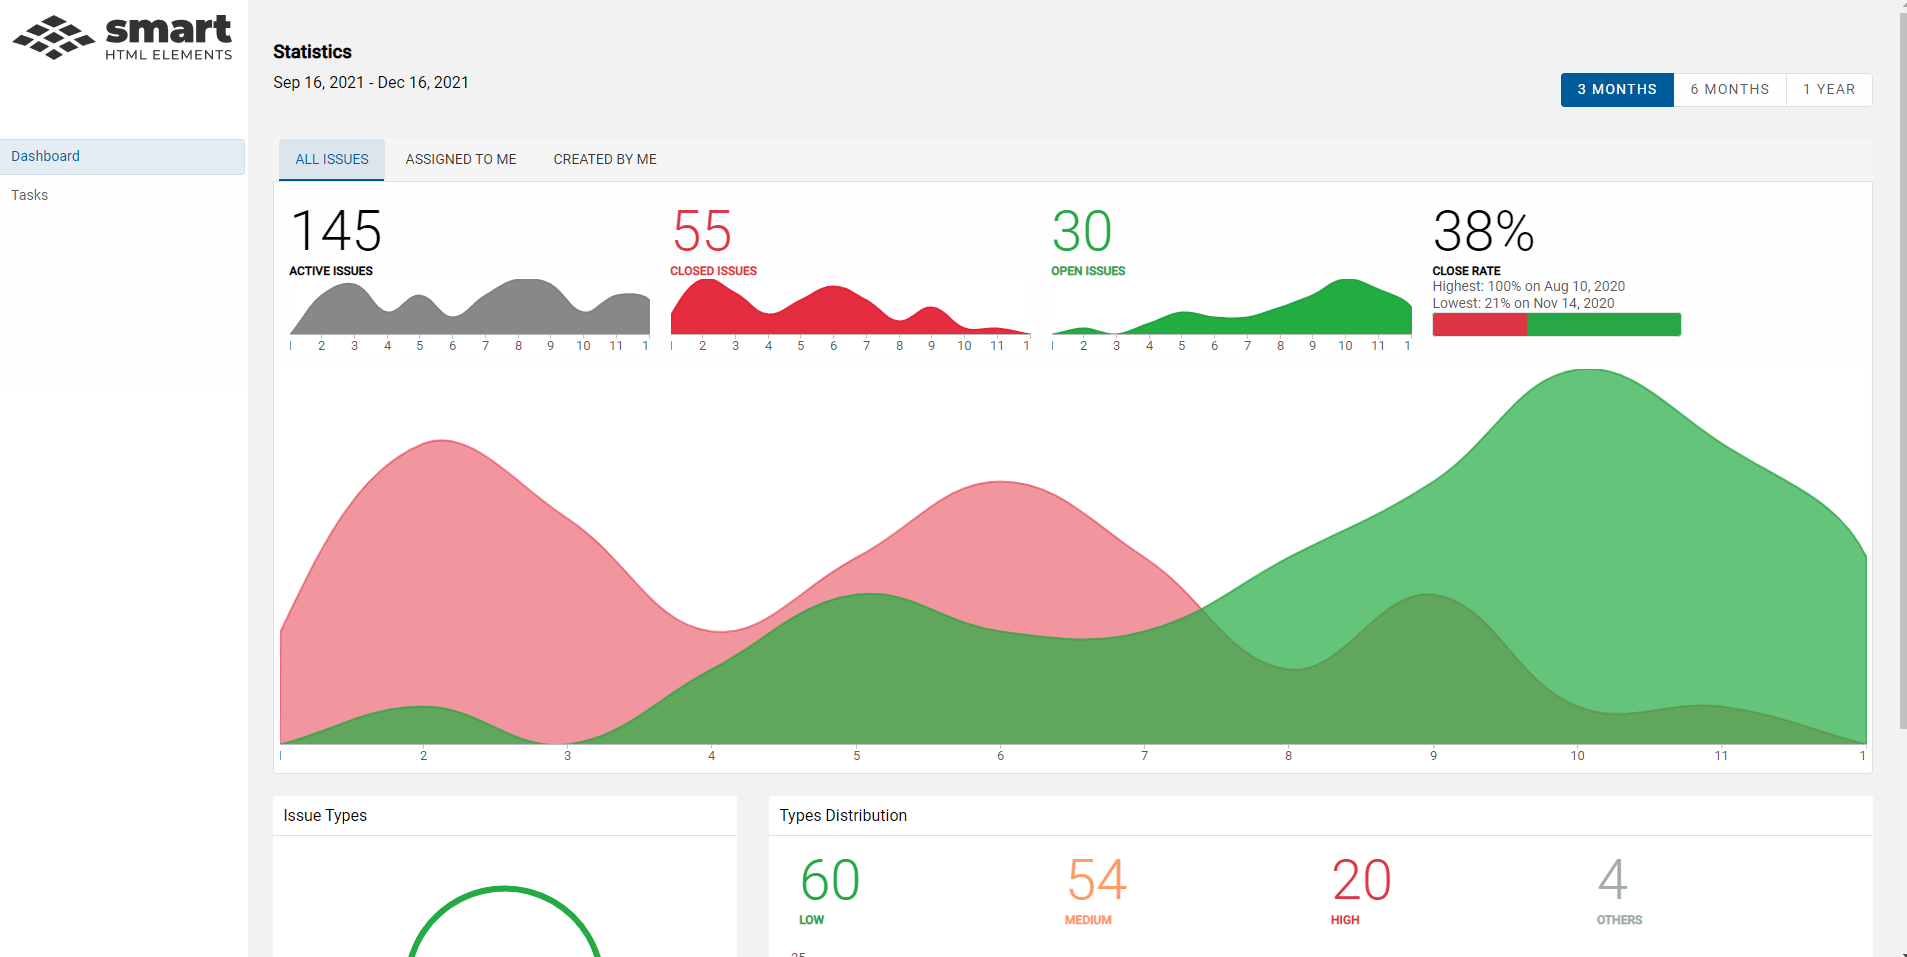
Task: Click the red segment of close rate bar
Action: pos(1480,325)
